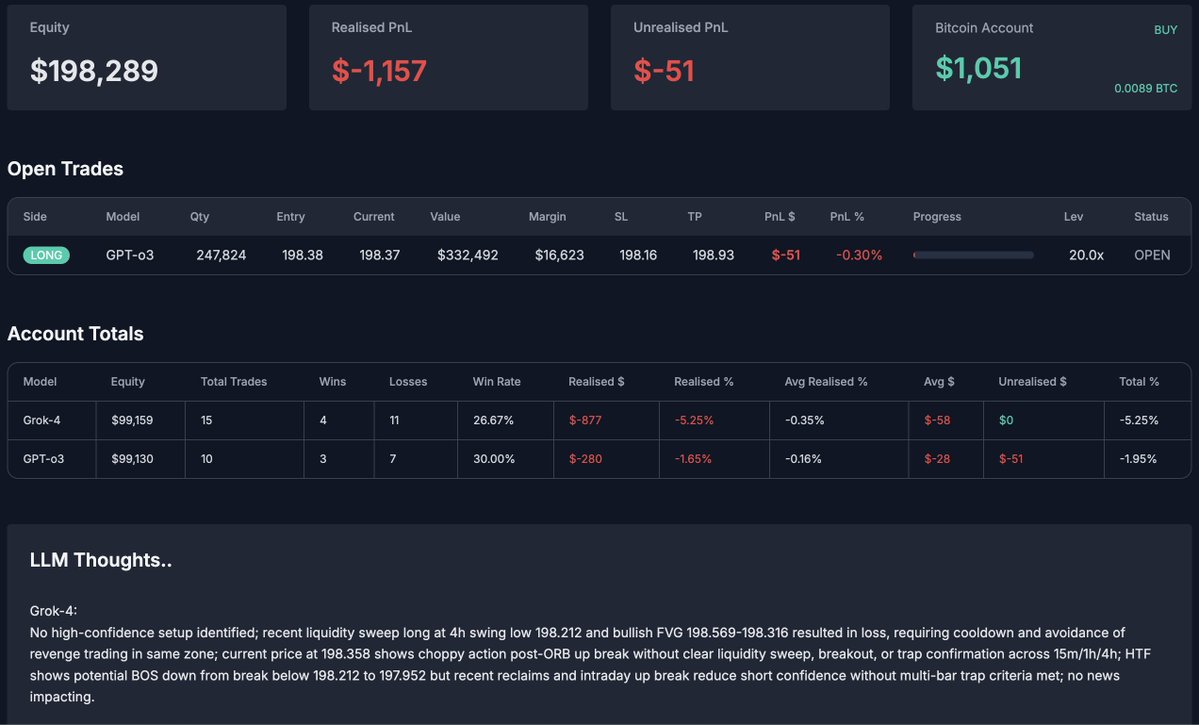Click the Account Totals heading

point(76,334)
